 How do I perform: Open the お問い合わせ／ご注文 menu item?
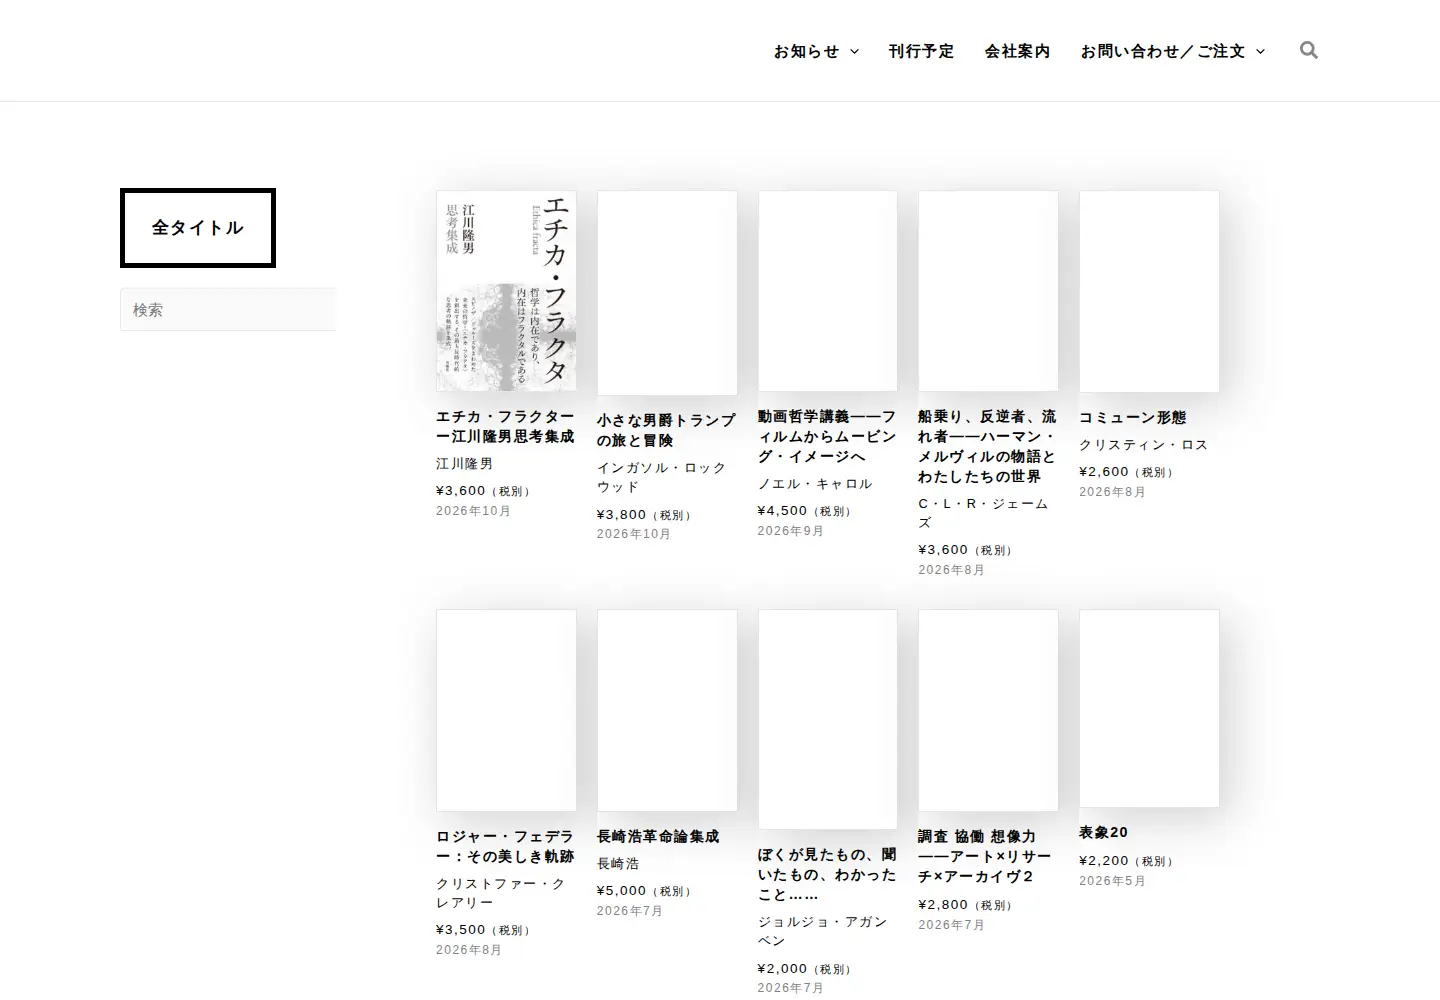coord(1162,51)
